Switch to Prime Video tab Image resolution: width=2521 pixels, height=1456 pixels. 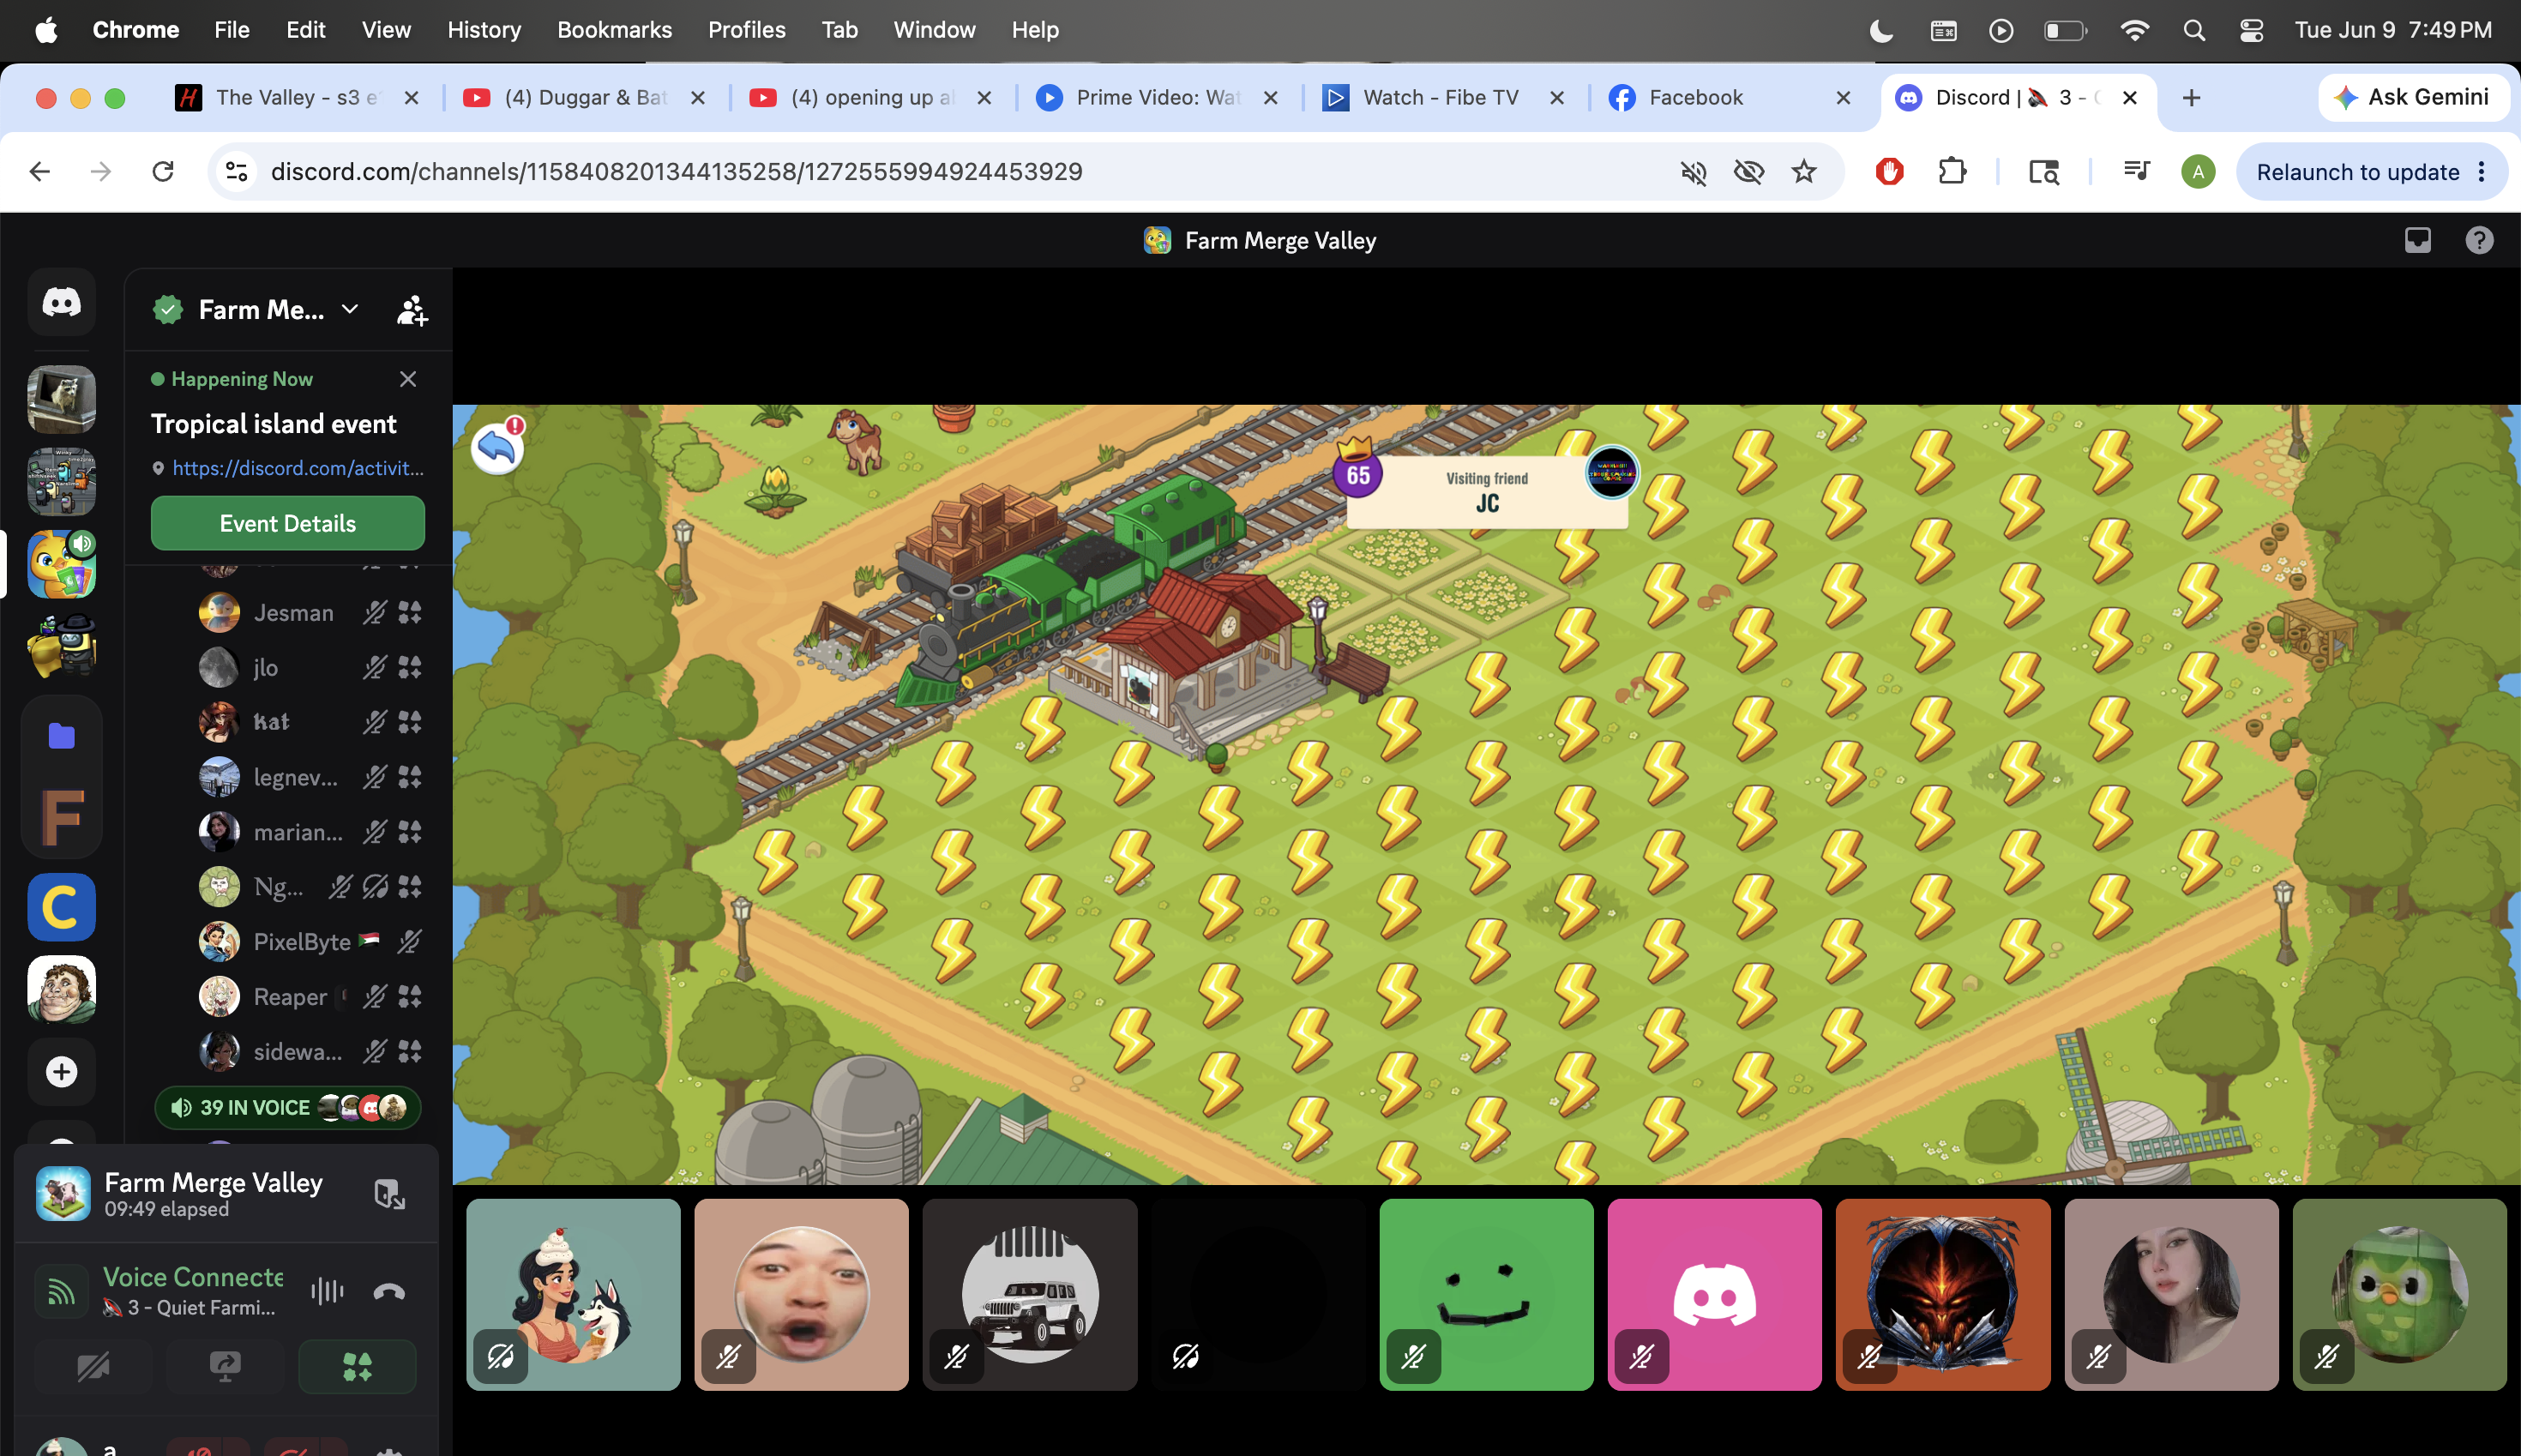[1157, 97]
